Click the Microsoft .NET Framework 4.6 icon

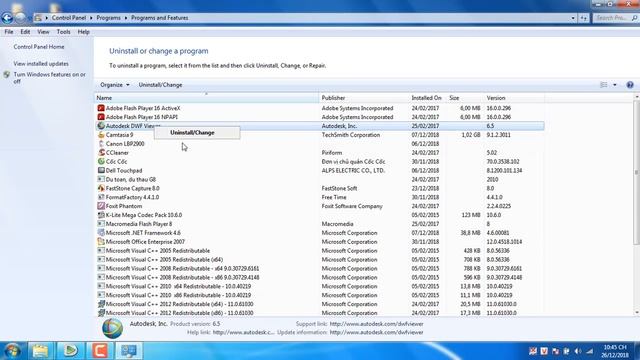(101, 233)
